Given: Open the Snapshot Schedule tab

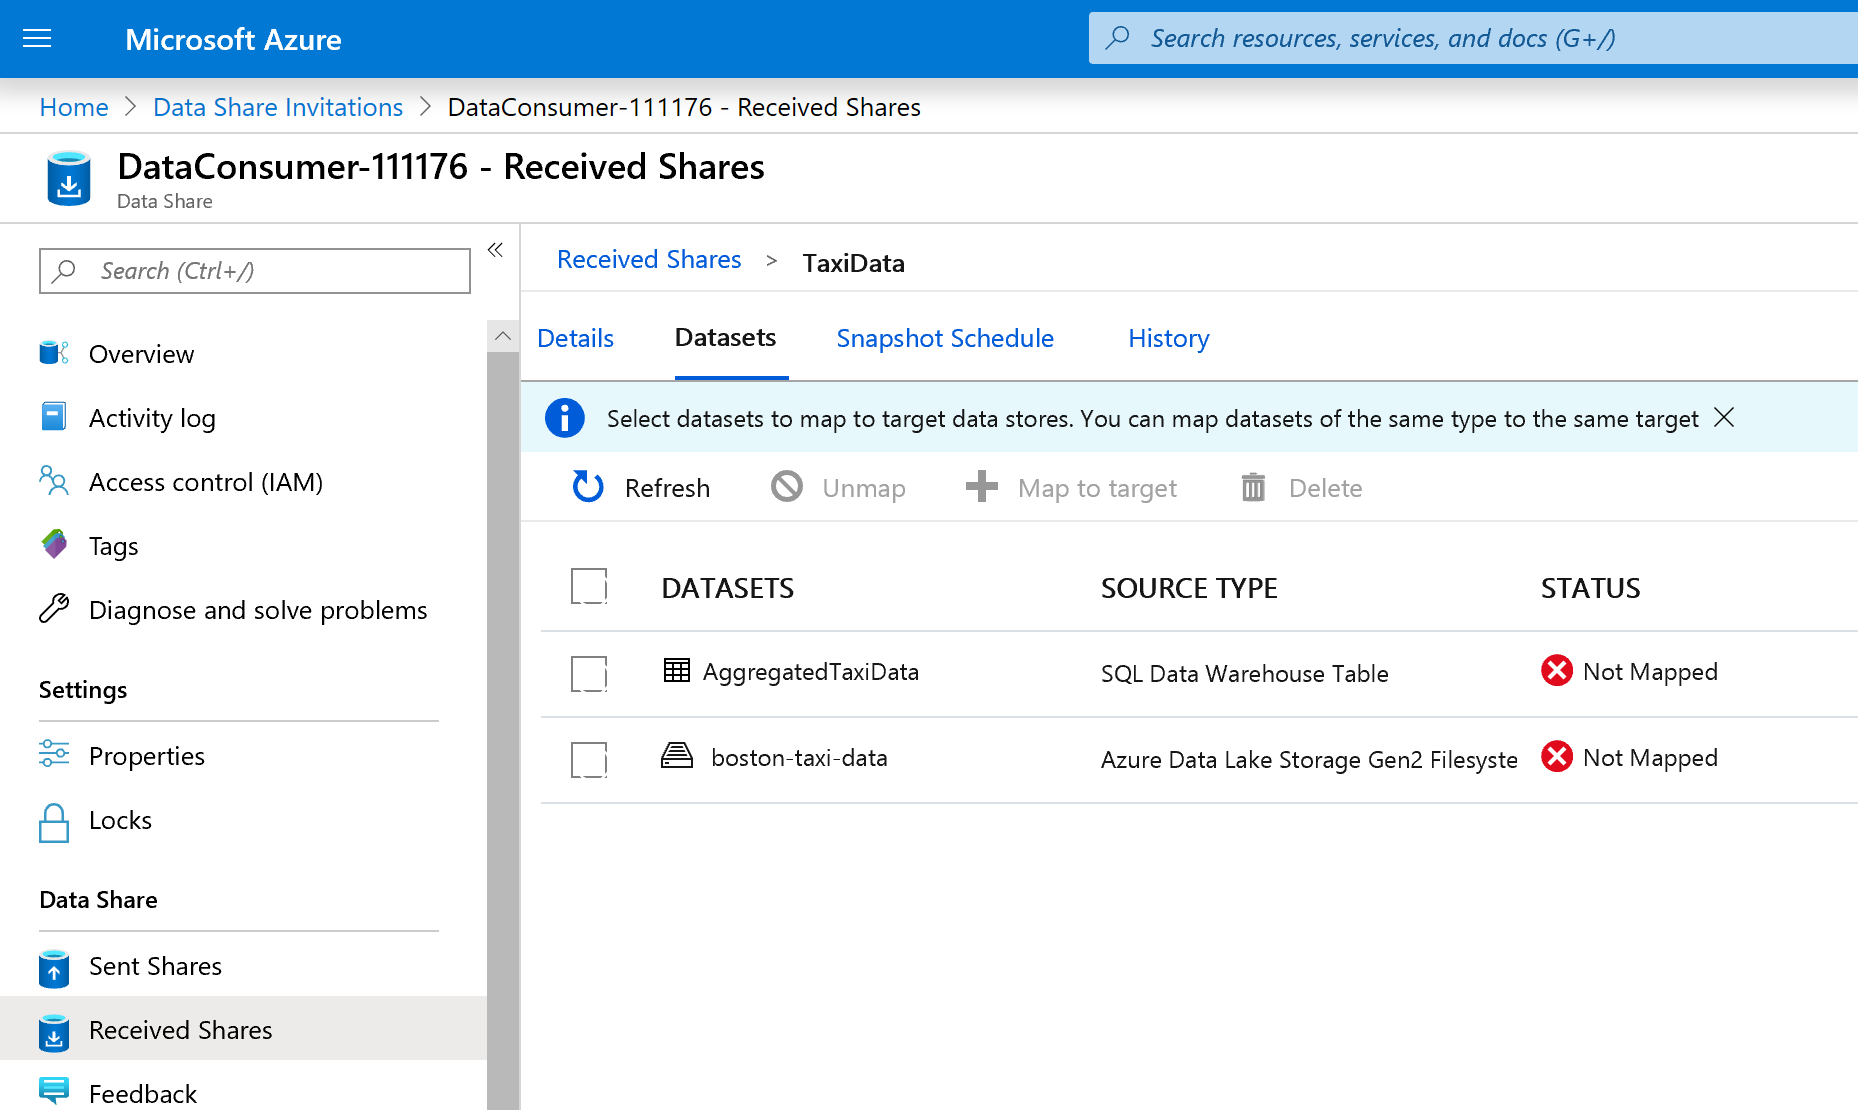Looking at the screenshot, I should pos(945,338).
